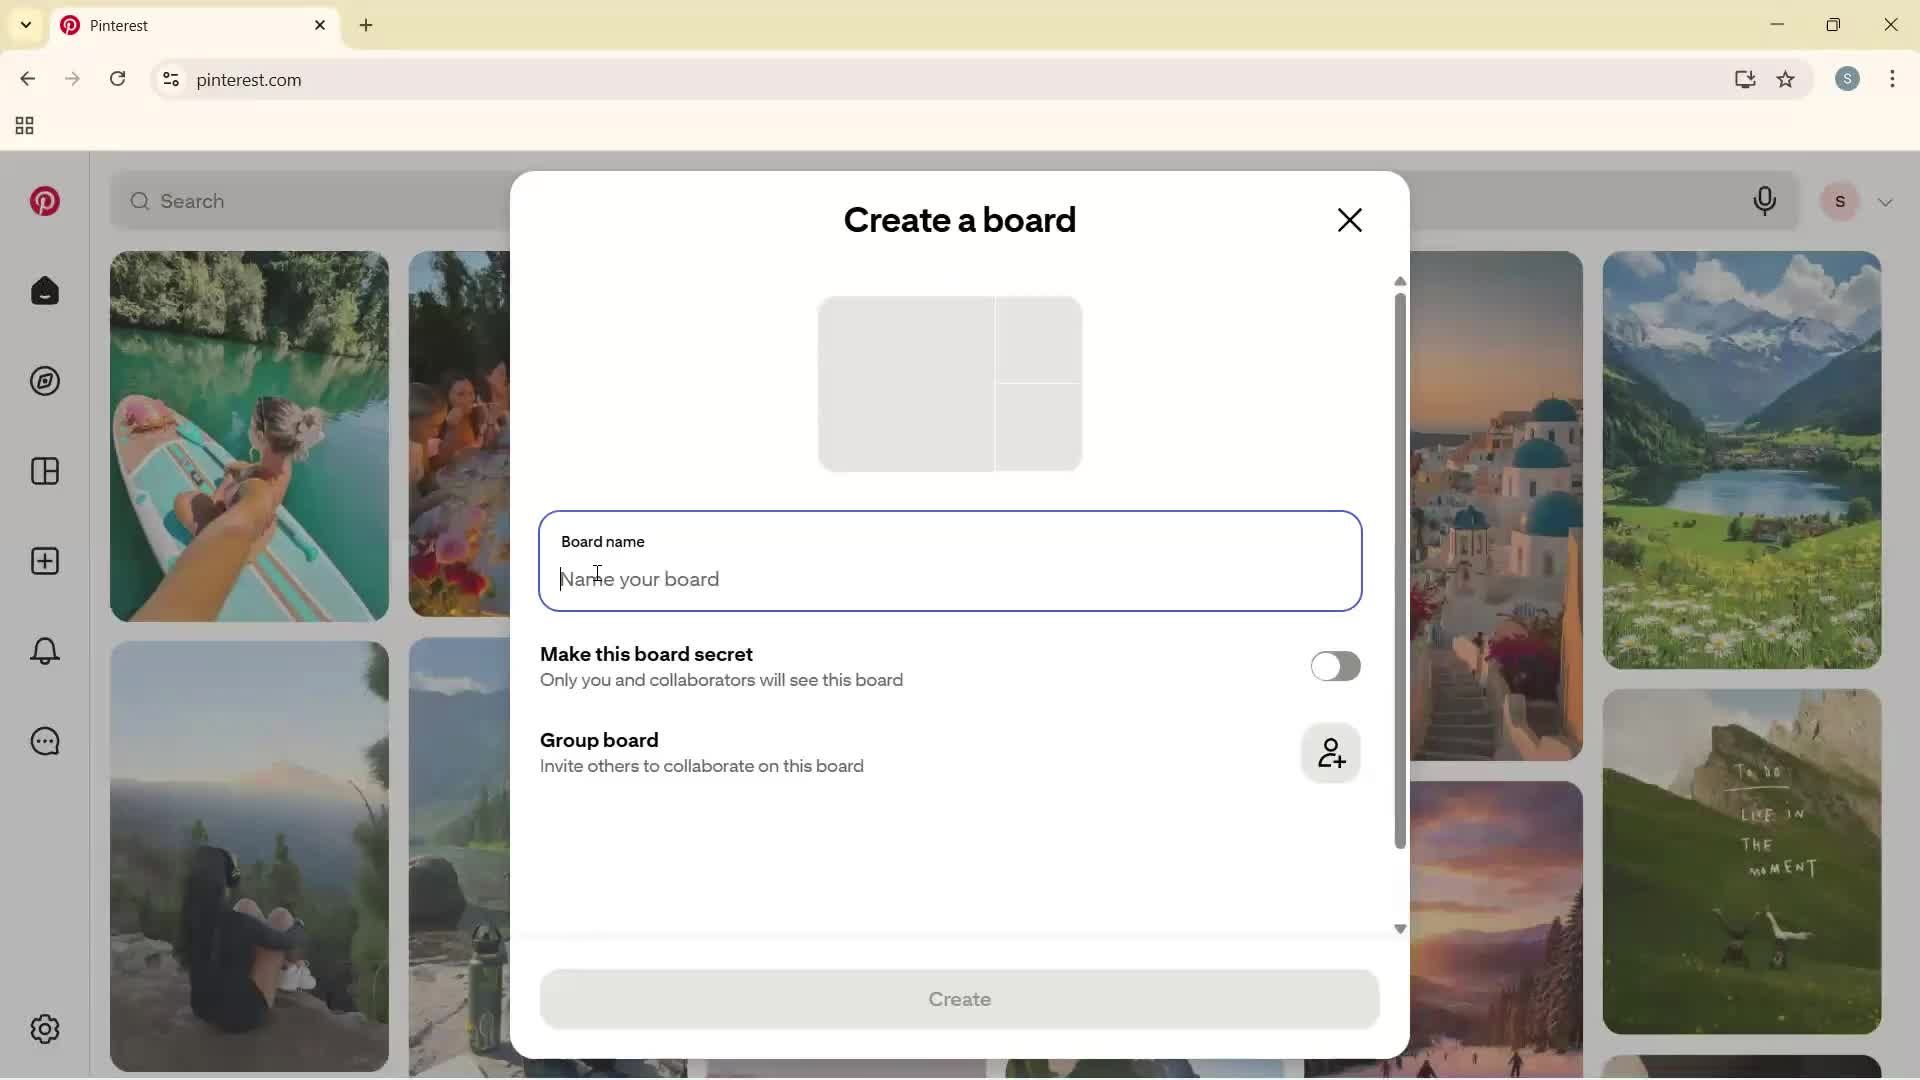This screenshot has width=1920, height=1080.
Task: Open the Group board invite collaborators icon
Action: pos(1331,753)
